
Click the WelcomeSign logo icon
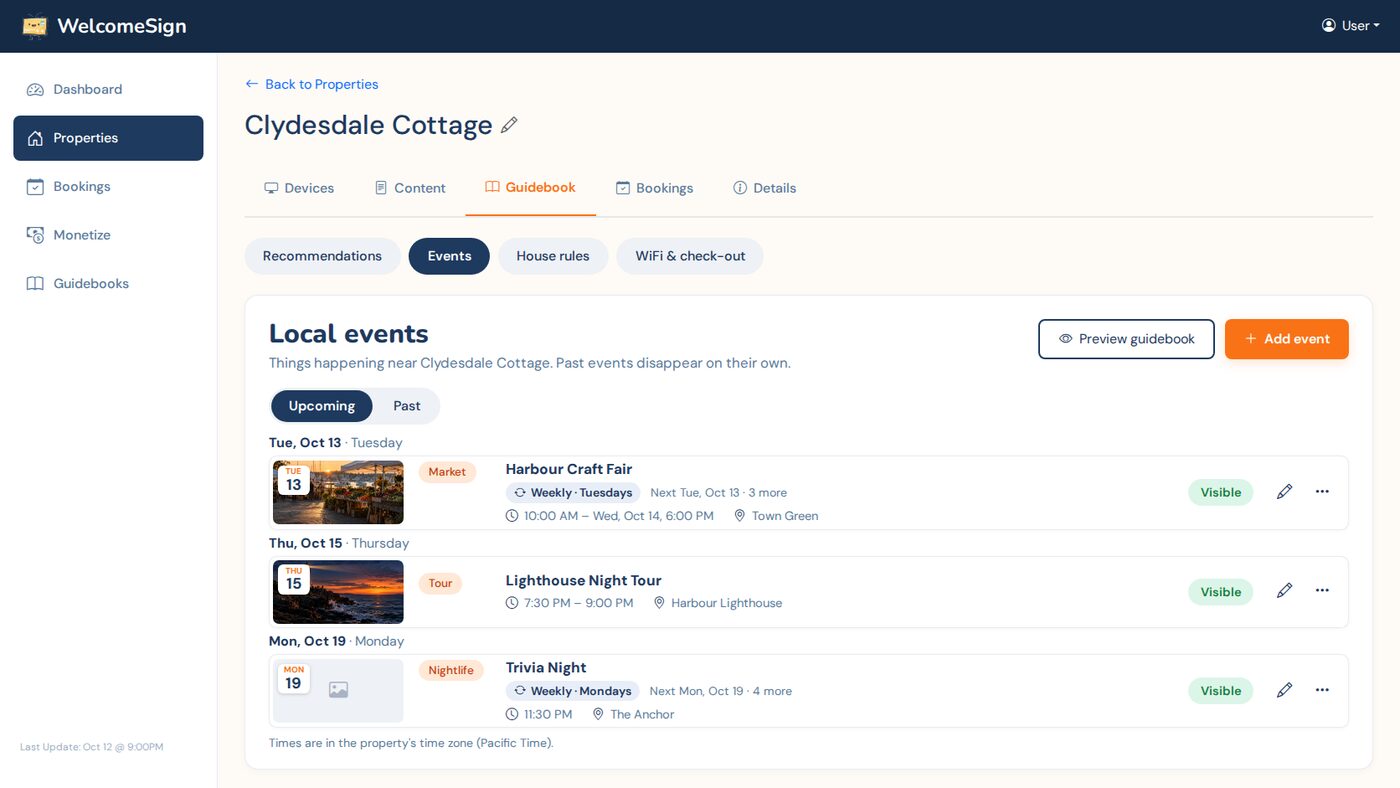tap(35, 26)
